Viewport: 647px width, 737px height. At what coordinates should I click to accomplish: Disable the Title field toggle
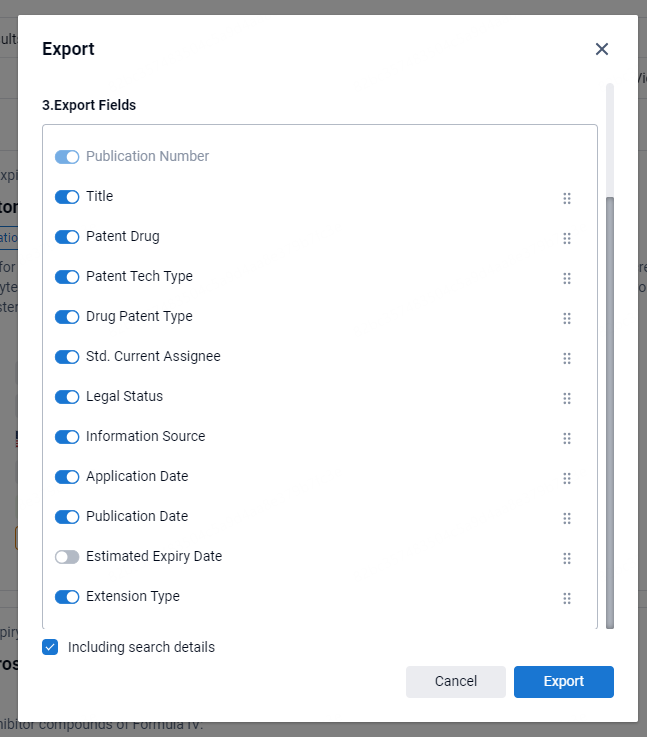point(67,197)
